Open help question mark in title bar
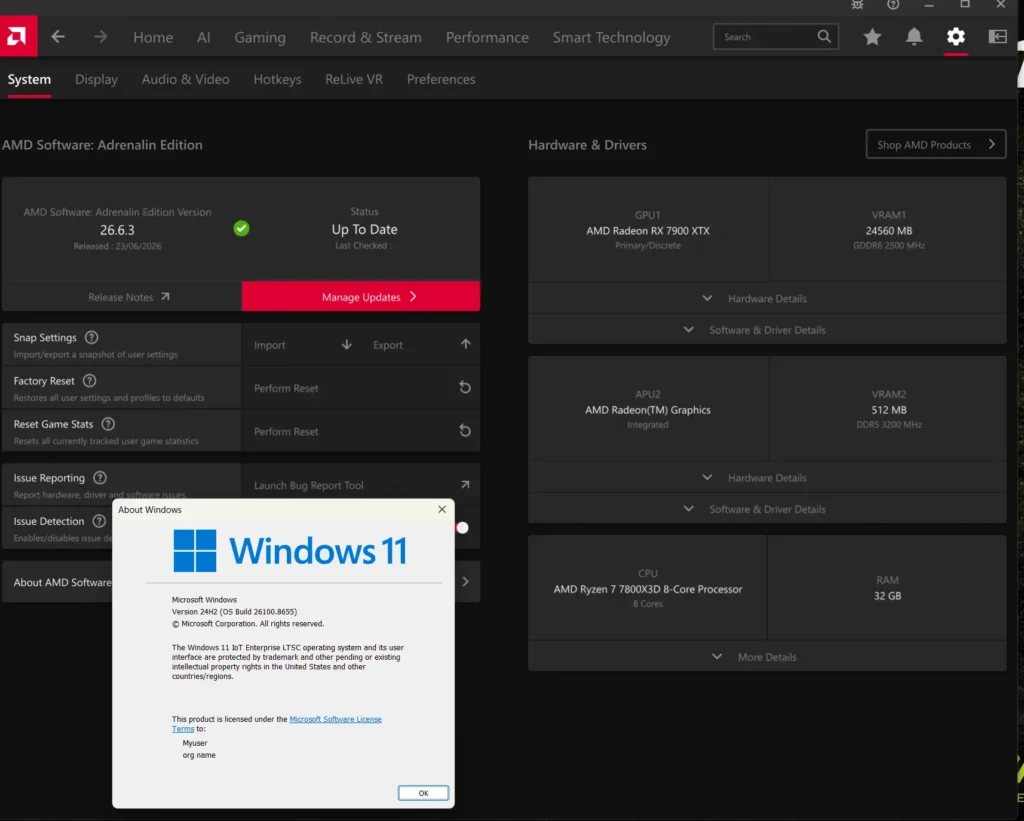 [893, 5]
